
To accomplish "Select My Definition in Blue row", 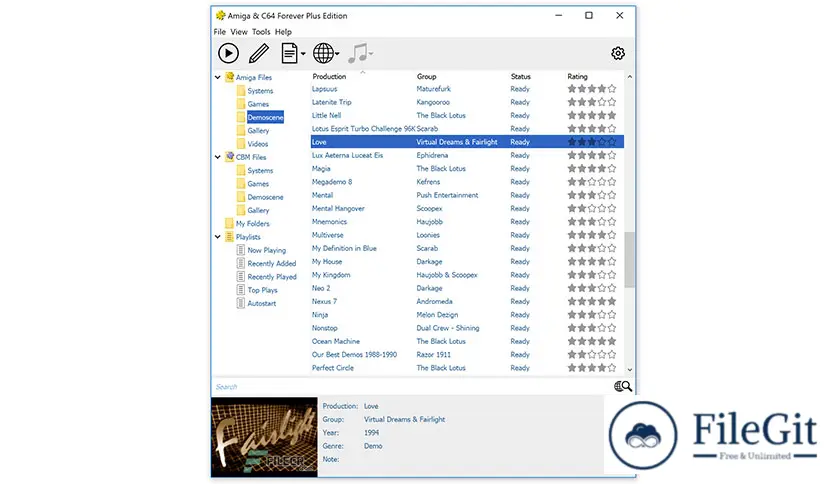I will pyautogui.click(x=467, y=248).
